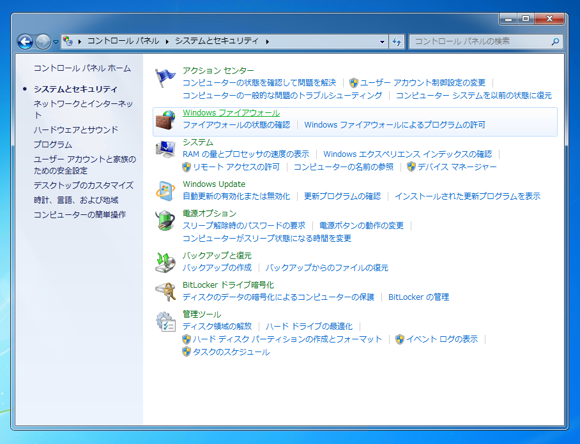Expand arrow after コントロール パネル breadcrumb
The height and width of the screenshot is (444, 580).
tap(167, 41)
